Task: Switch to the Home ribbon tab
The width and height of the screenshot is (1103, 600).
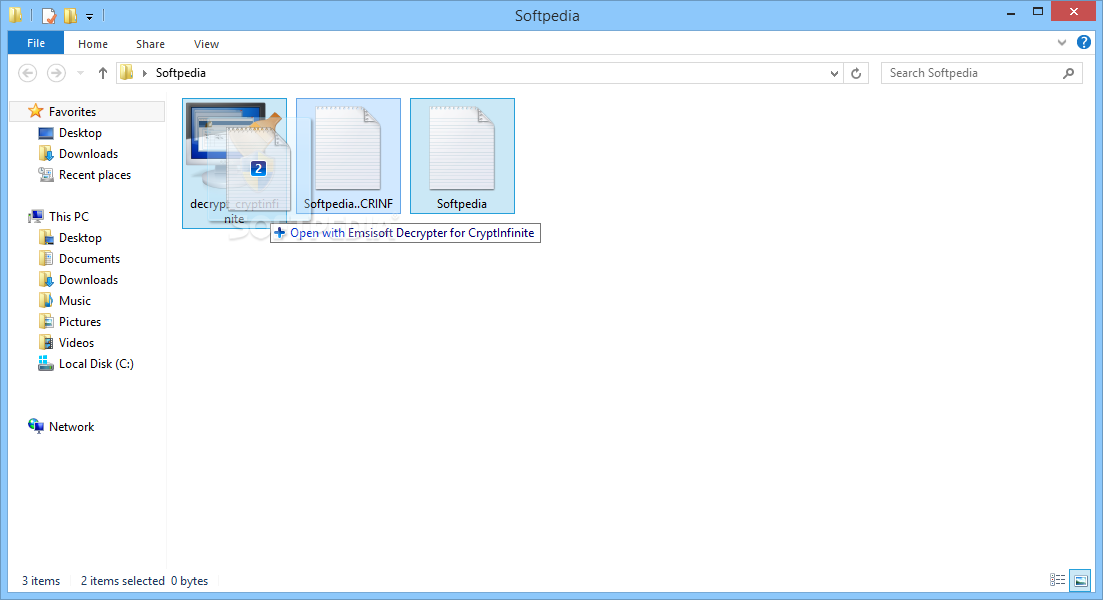Action: (93, 44)
